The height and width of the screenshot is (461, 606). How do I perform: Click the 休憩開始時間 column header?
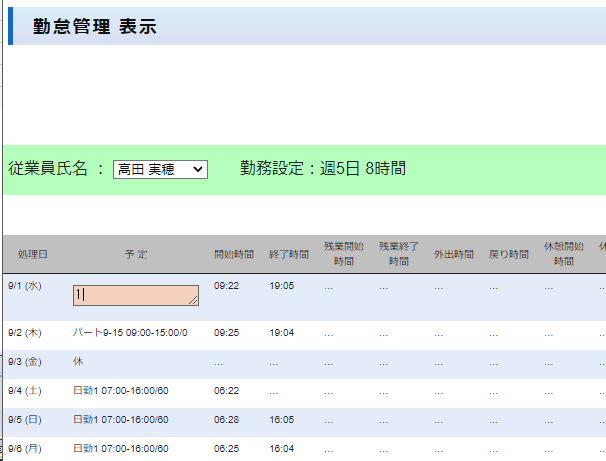coord(564,254)
